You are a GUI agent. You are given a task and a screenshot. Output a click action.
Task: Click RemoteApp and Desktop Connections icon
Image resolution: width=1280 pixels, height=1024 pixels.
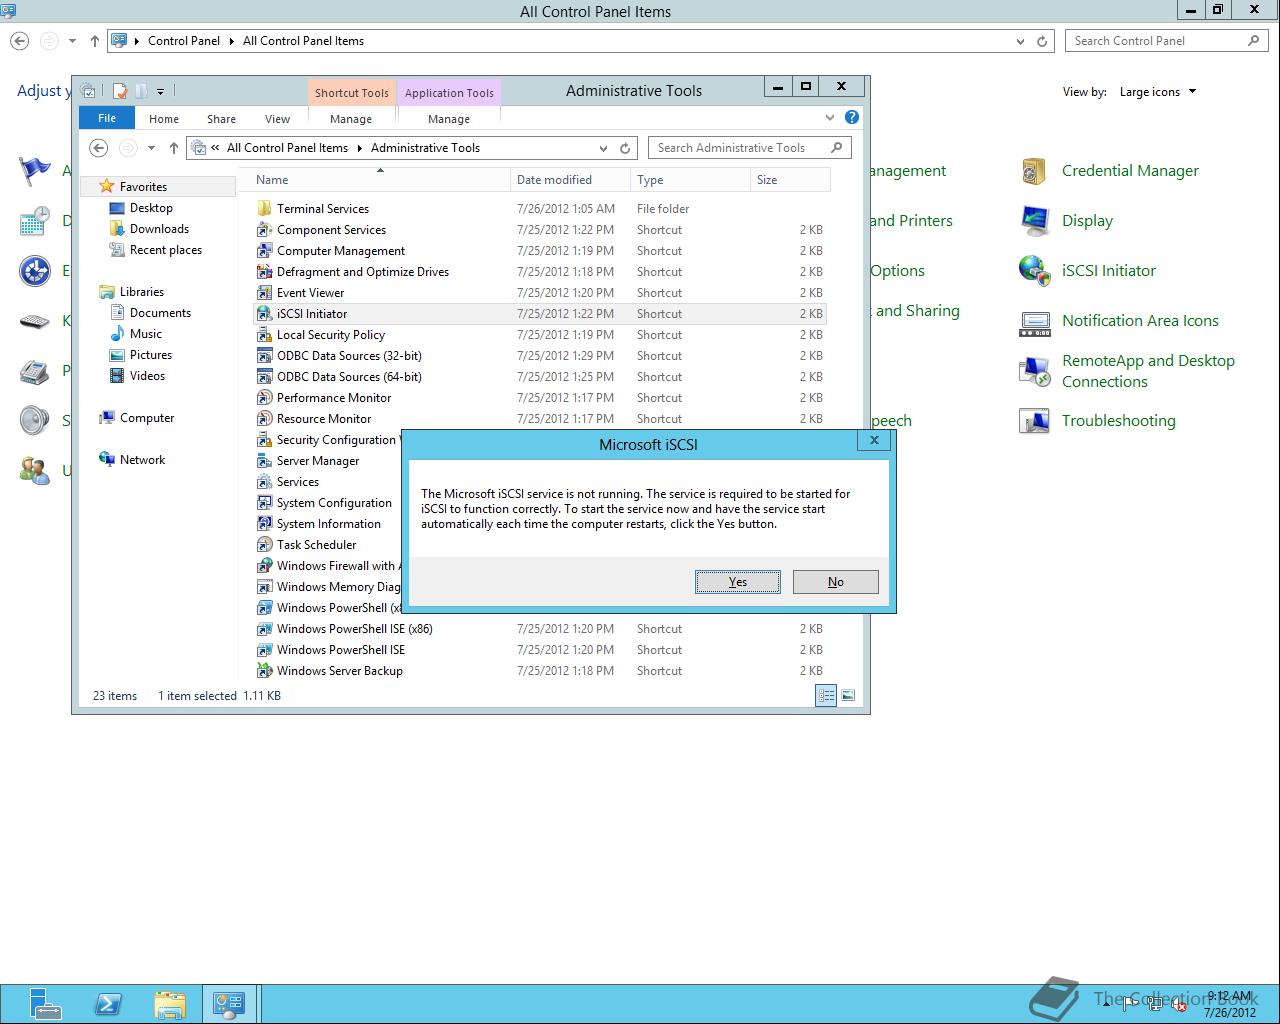tap(1033, 371)
